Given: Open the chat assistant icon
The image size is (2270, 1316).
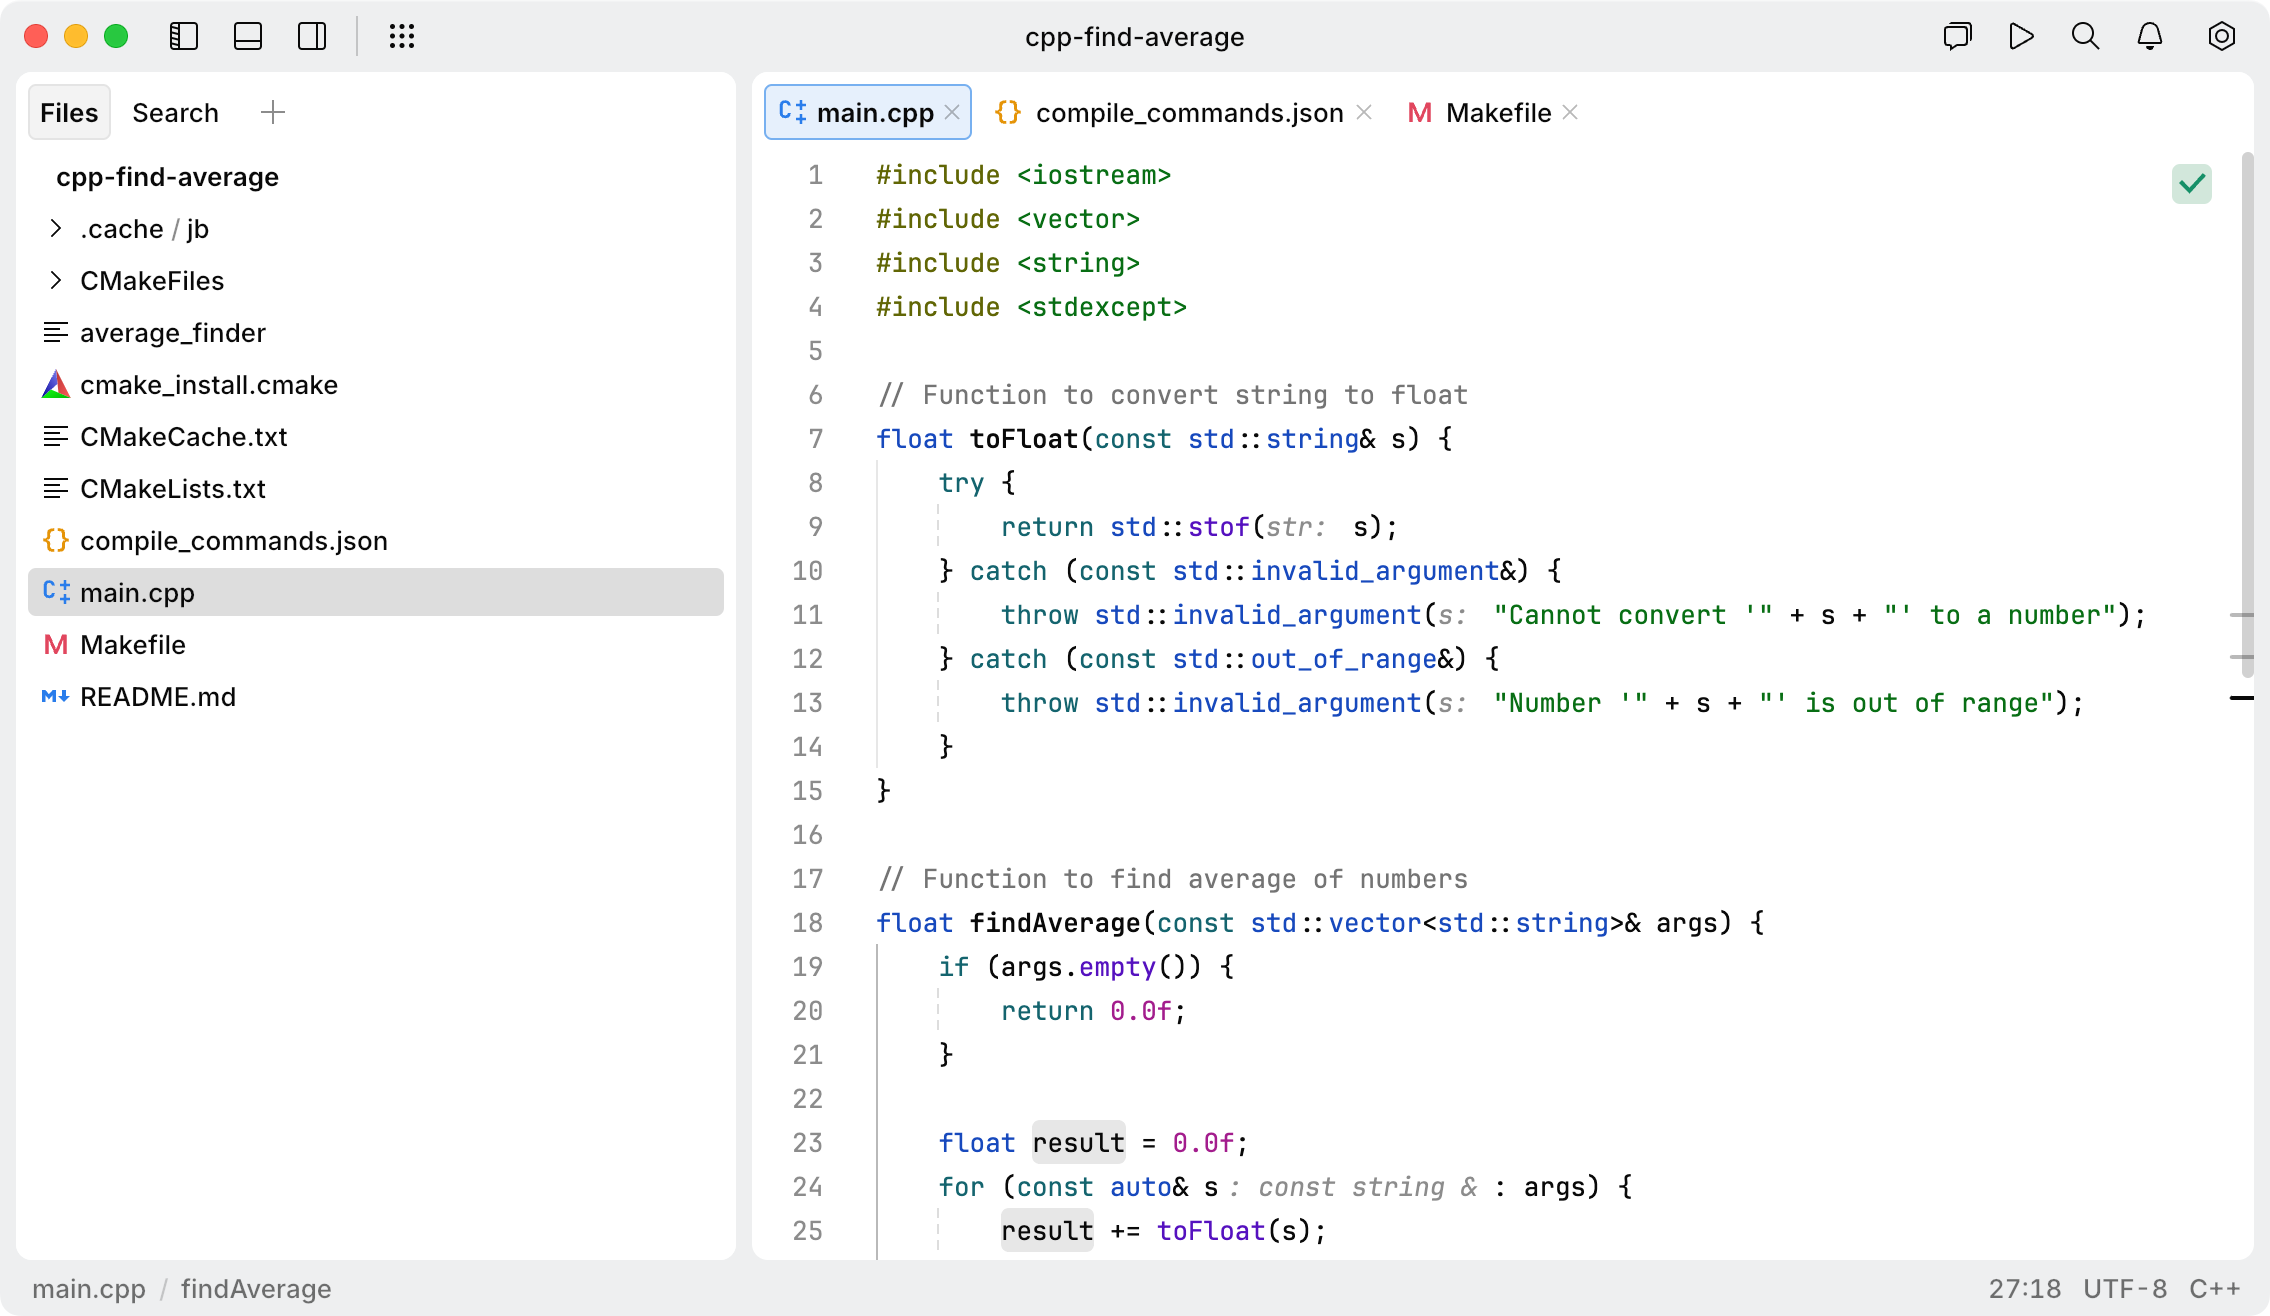Looking at the screenshot, I should tap(1957, 37).
